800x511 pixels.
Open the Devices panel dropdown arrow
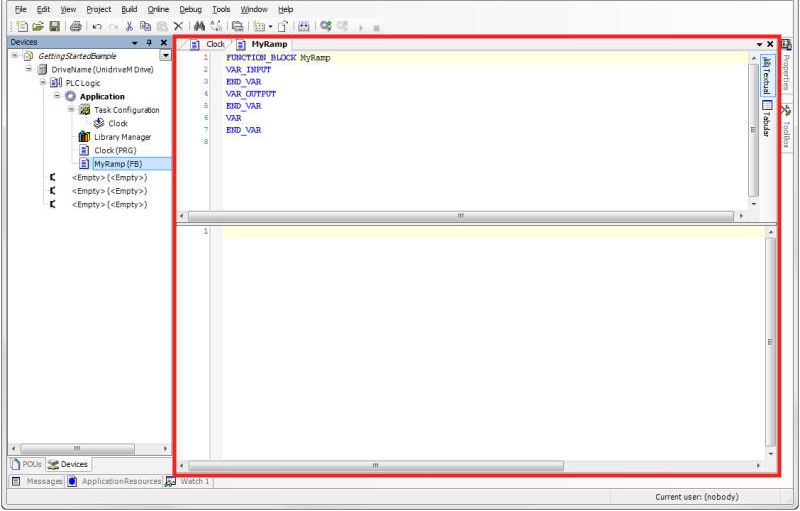135,43
